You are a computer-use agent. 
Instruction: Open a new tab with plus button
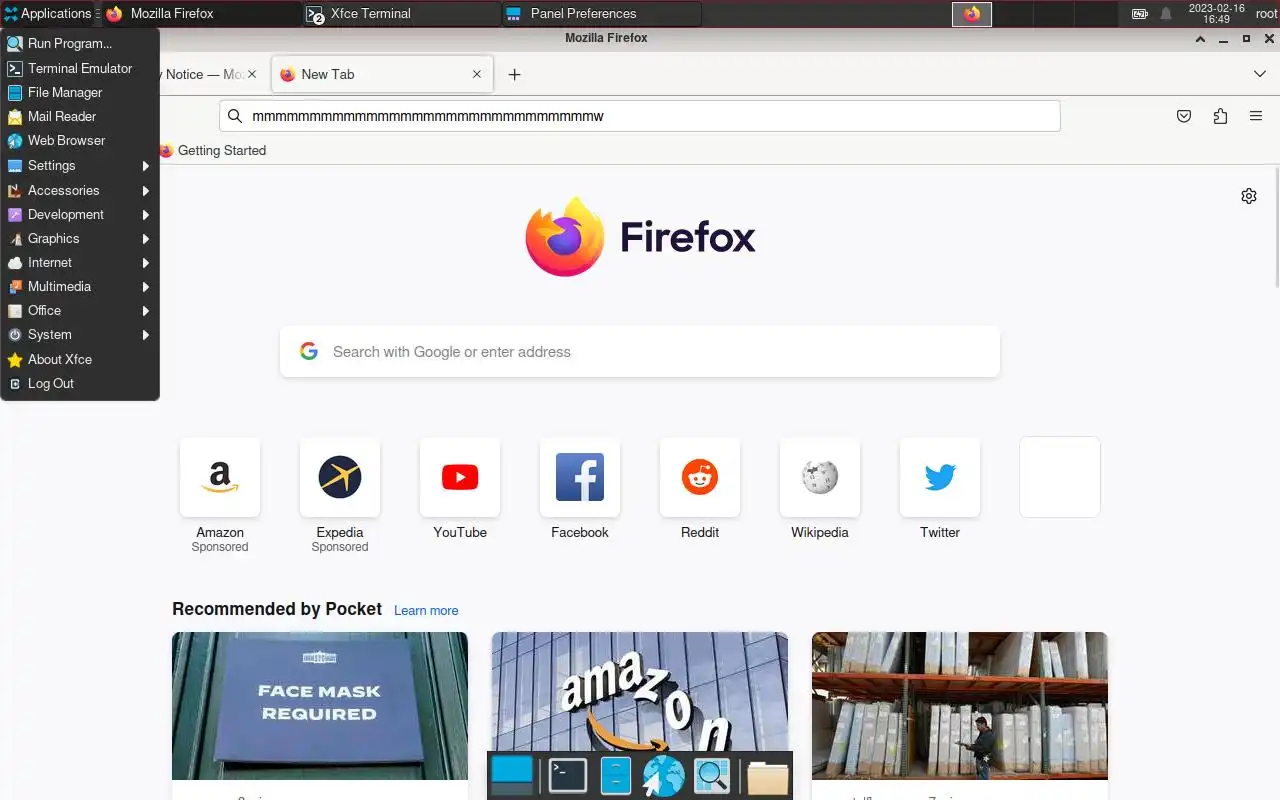point(514,74)
